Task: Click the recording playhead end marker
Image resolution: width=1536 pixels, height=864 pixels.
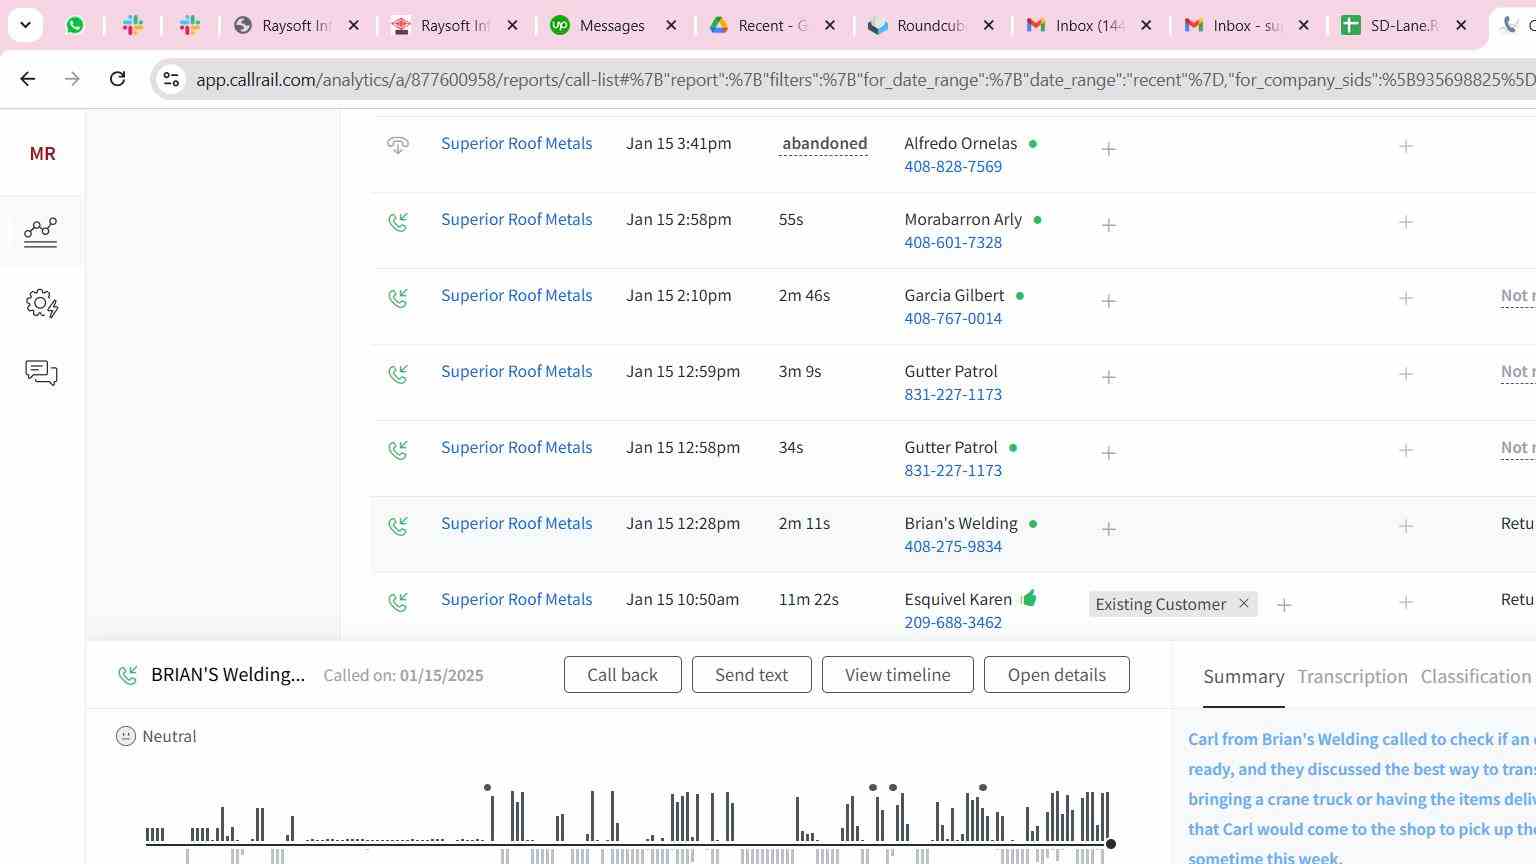Action: pos(1110,844)
